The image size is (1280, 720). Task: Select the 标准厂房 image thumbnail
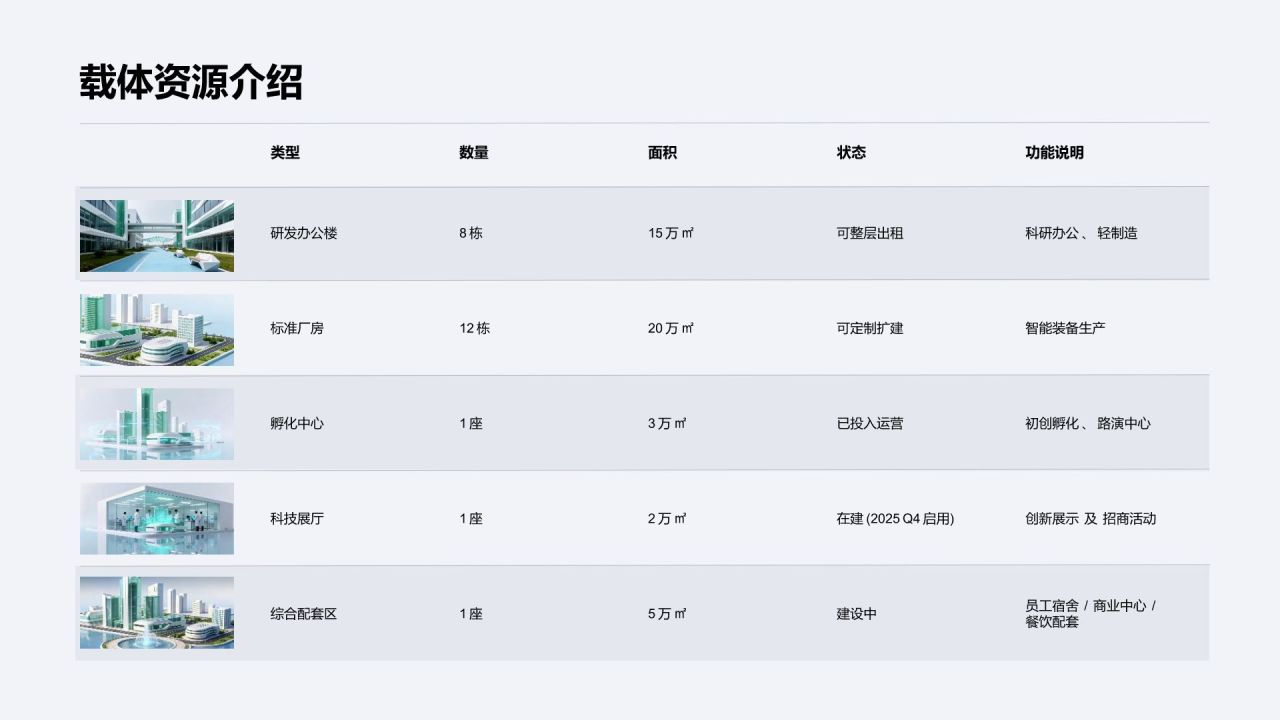(157, 330)
